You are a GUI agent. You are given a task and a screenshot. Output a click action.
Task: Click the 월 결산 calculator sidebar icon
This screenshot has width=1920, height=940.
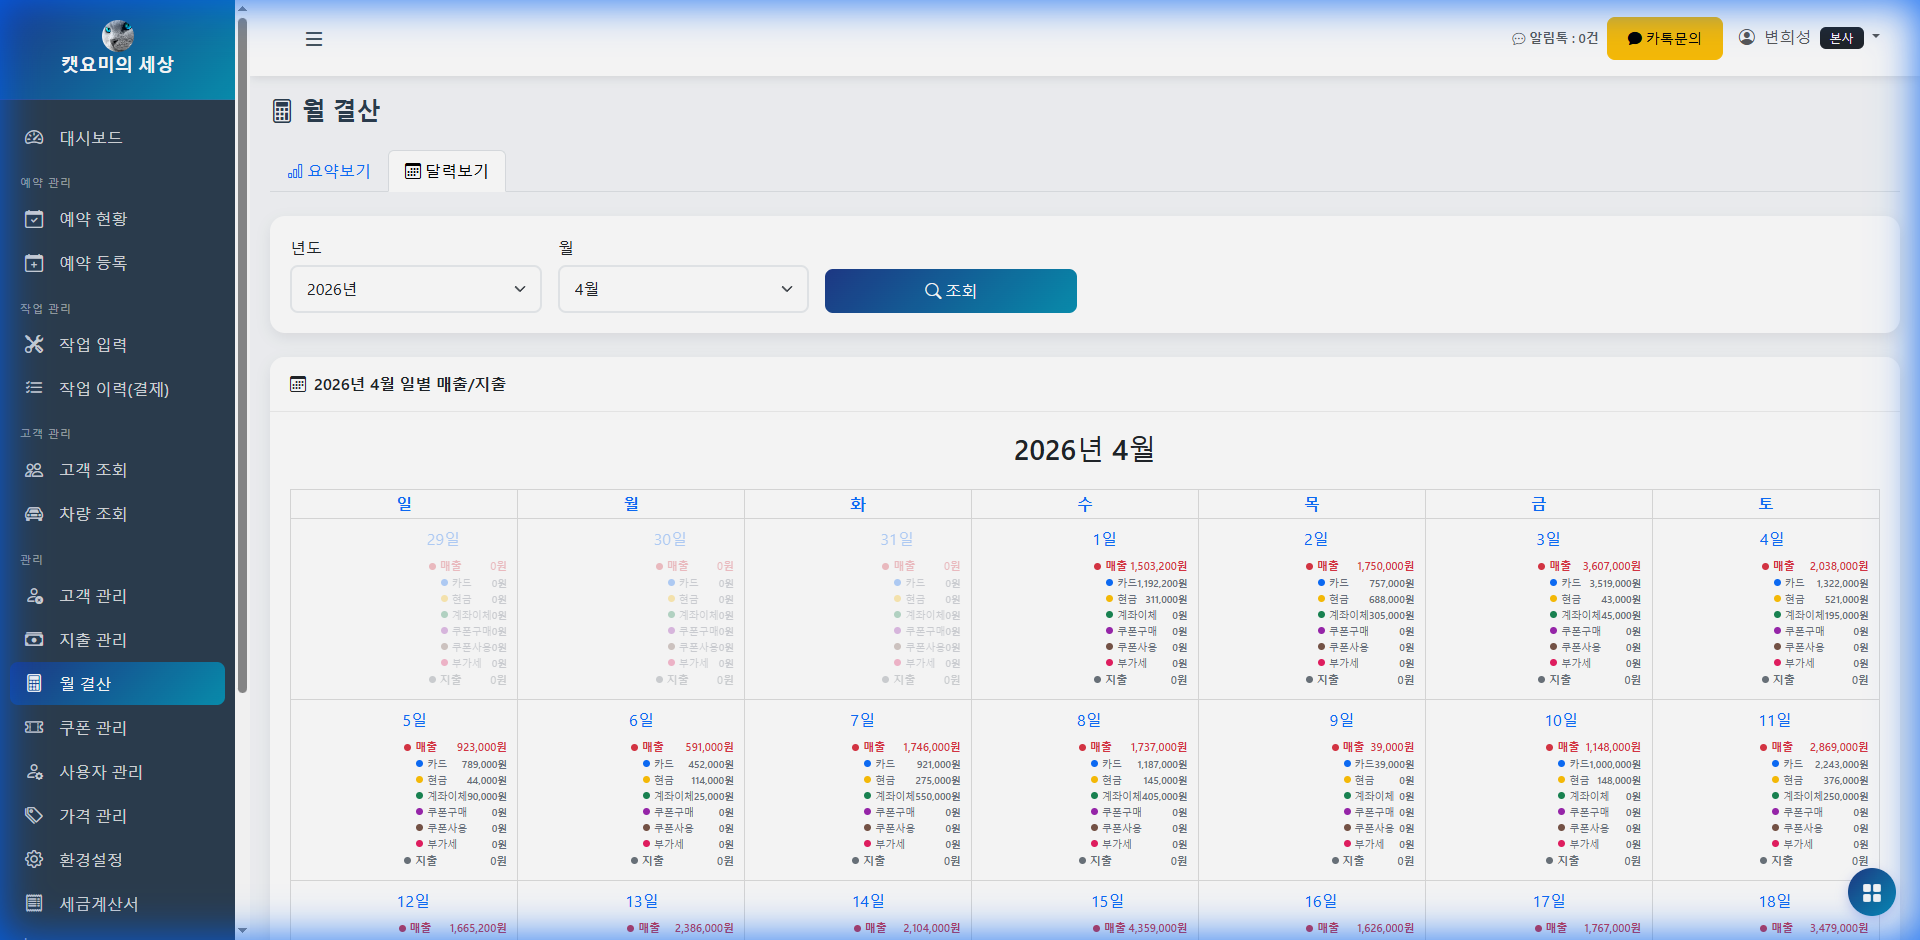34,684
